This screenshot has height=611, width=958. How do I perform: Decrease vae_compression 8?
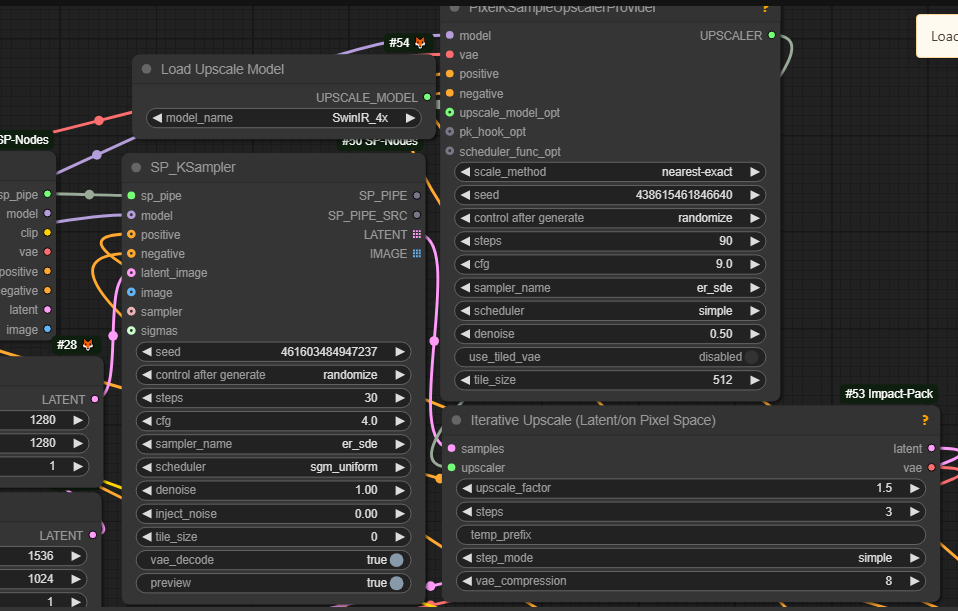click(x=467, y=581)
